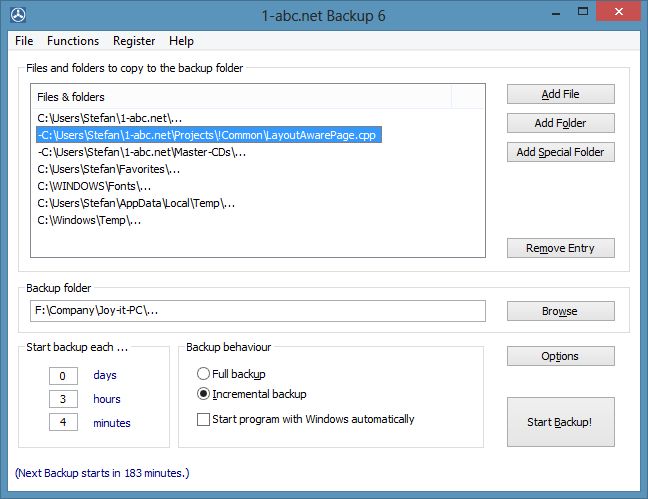Click the minutes input field
Screen dimensions: 648x499
(x=63, y=422)
